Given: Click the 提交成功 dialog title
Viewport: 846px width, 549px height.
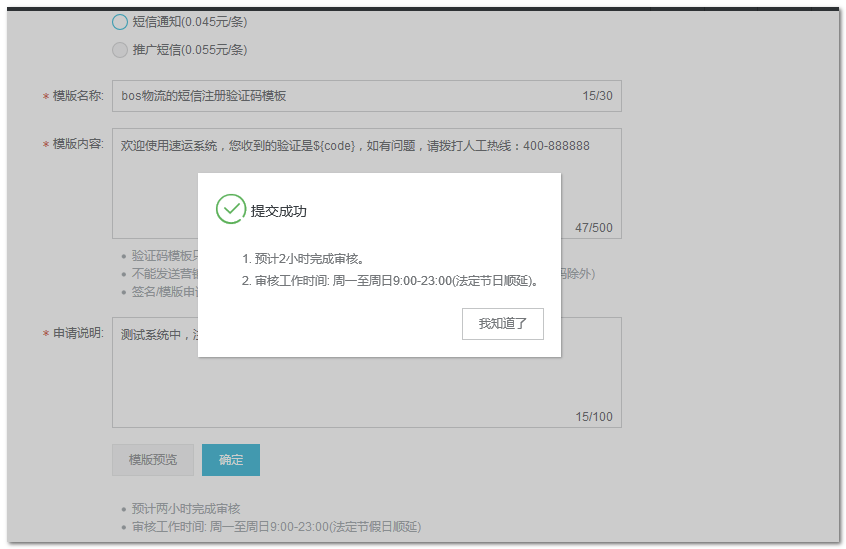Looking at the screenshot, I should [278, 211].
